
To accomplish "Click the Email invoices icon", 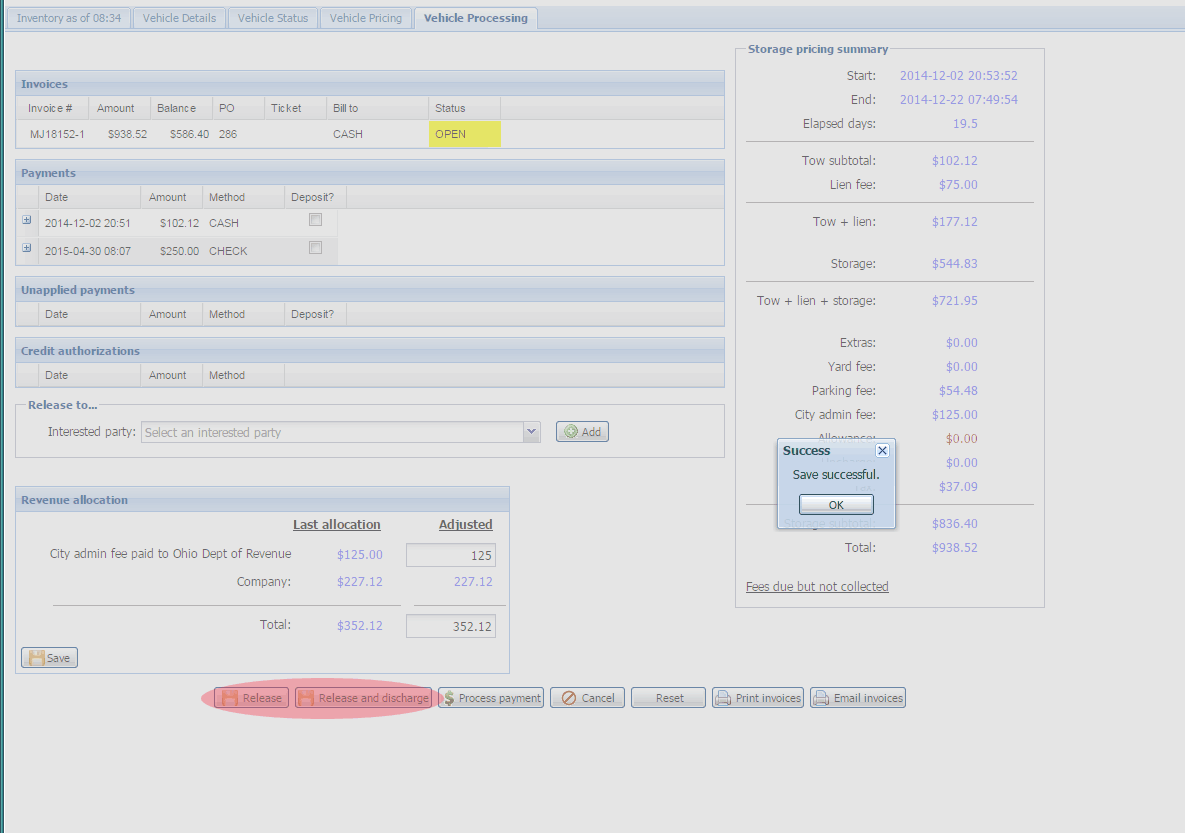I will click(821, 698).
